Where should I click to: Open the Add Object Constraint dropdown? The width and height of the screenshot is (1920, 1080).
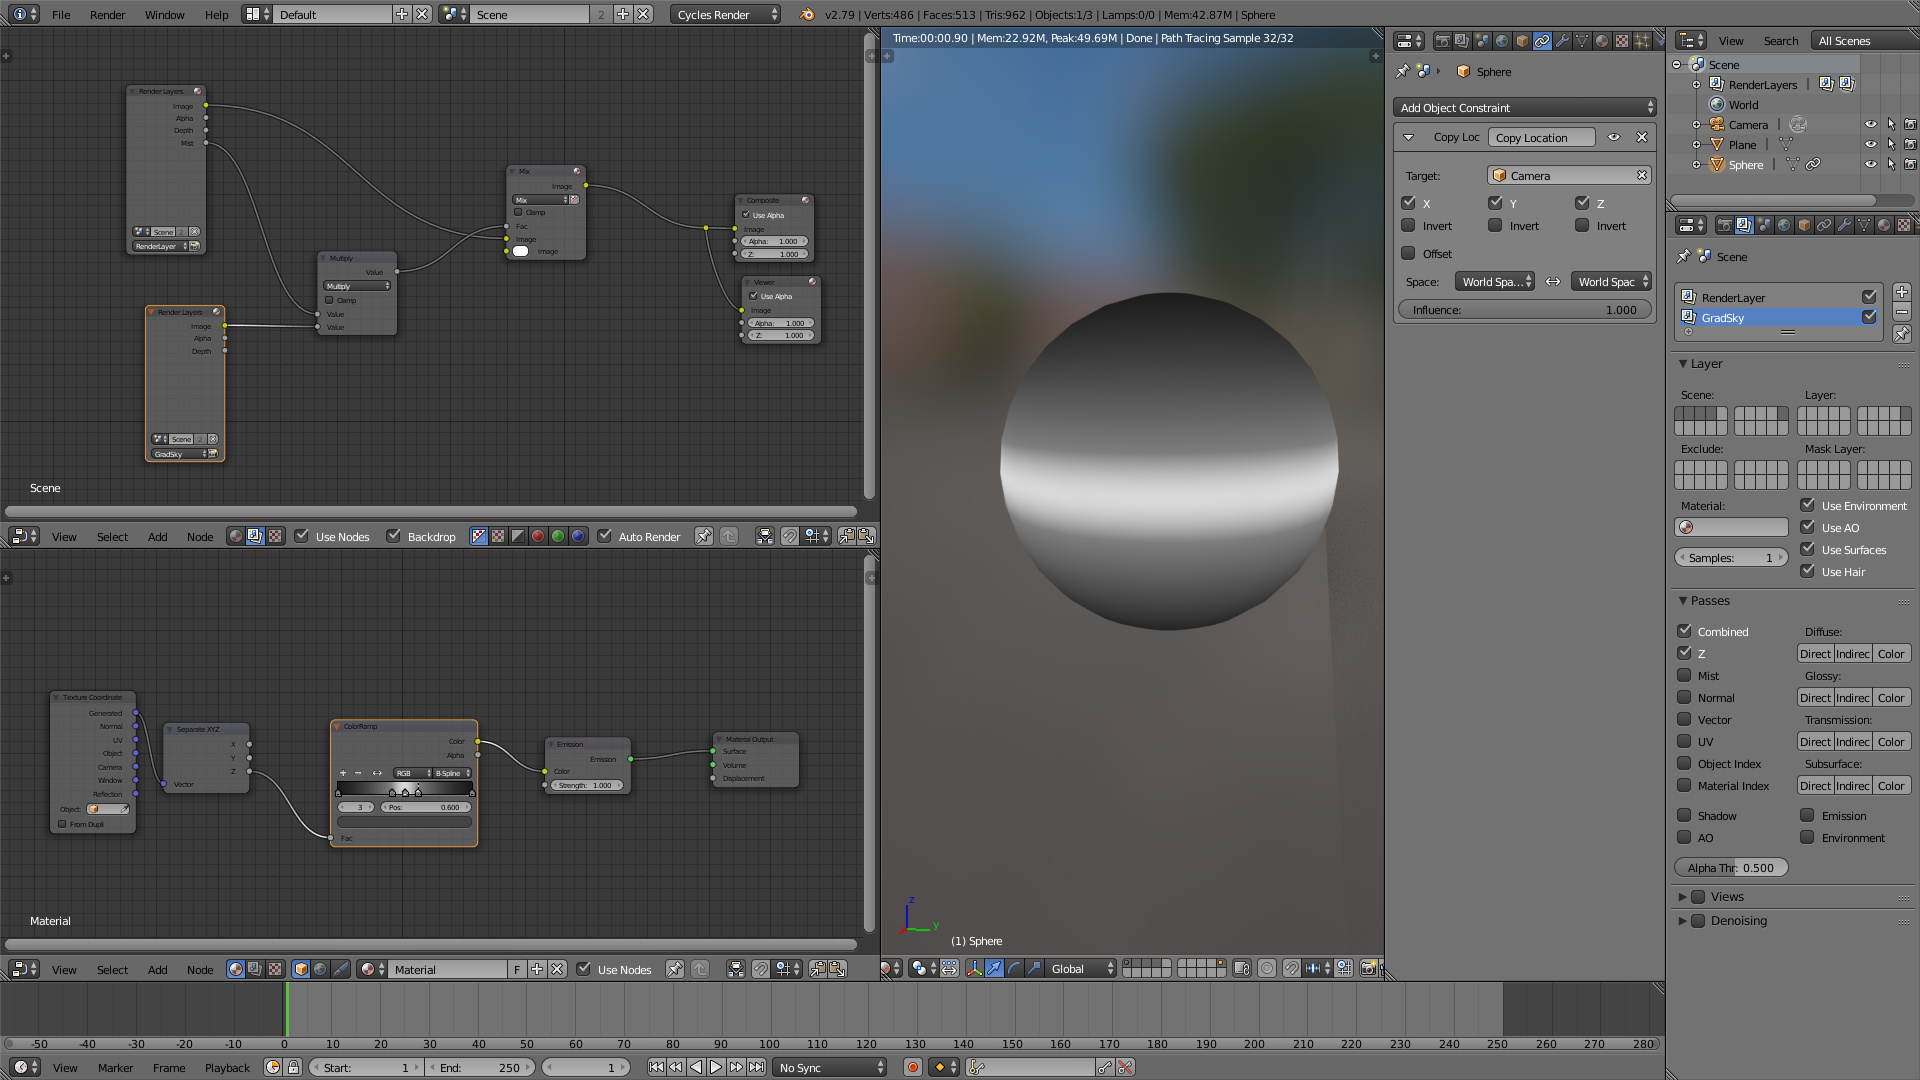[1524, 107]
